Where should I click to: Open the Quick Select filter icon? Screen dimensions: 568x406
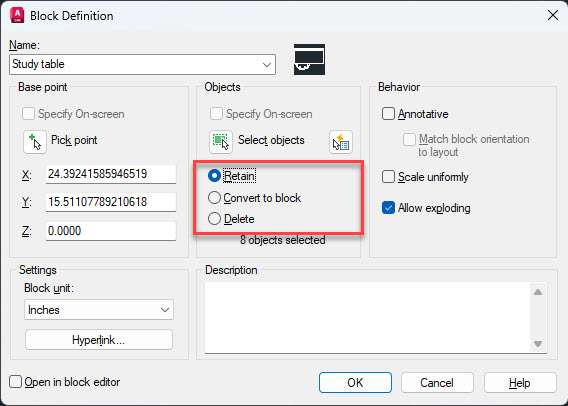(341, 142)
